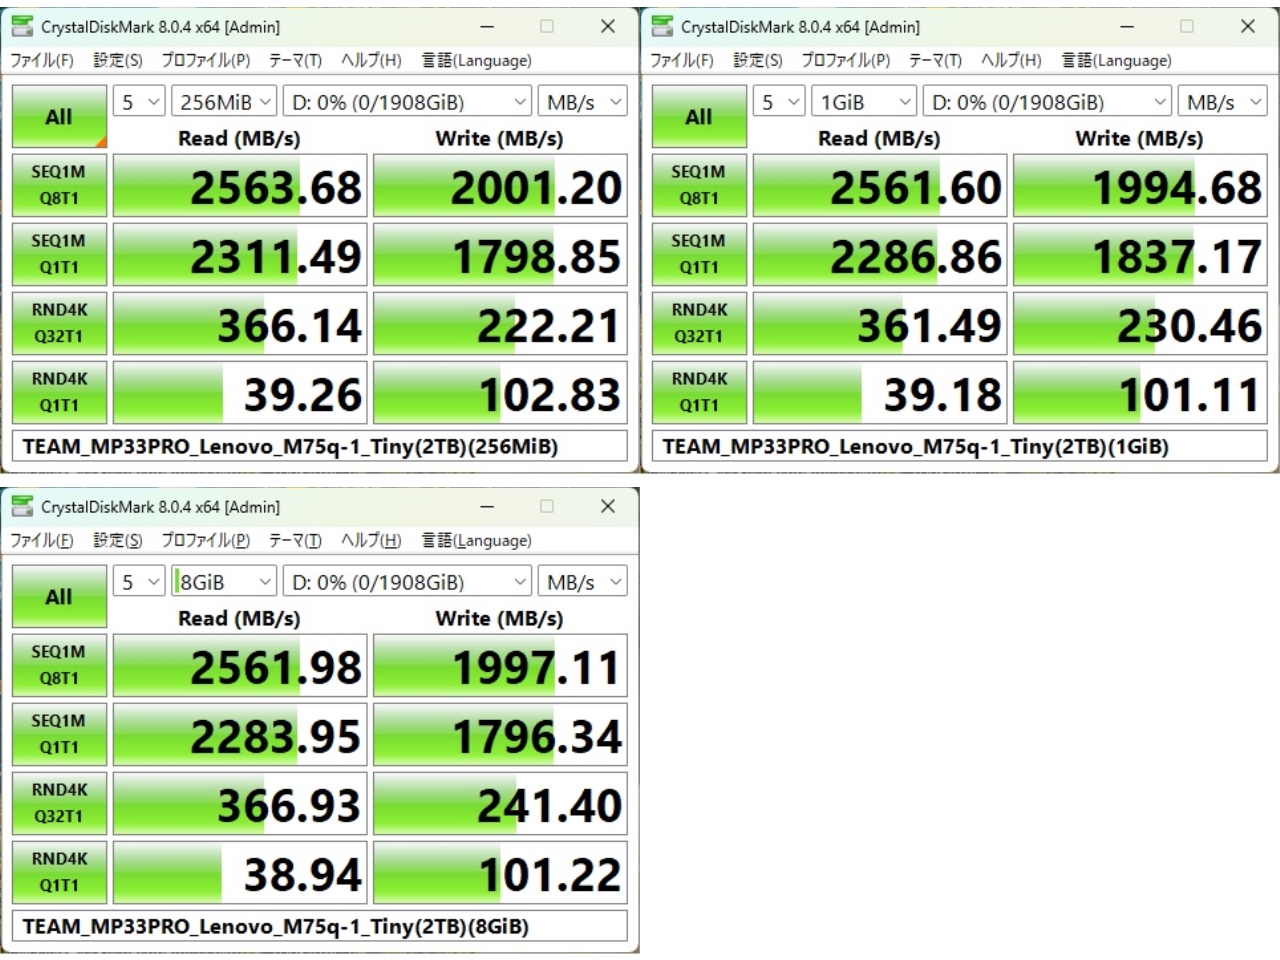
Task: Open テーマ(T) menu in the 8GiB window
Action: point(295,540)
